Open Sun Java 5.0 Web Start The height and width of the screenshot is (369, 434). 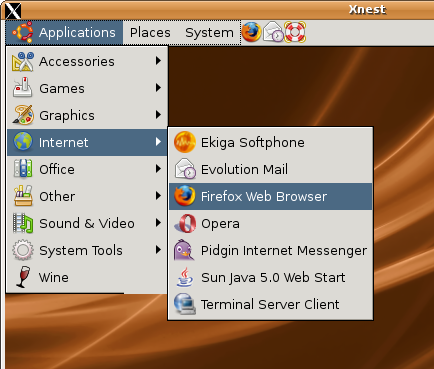click(270, 277)
